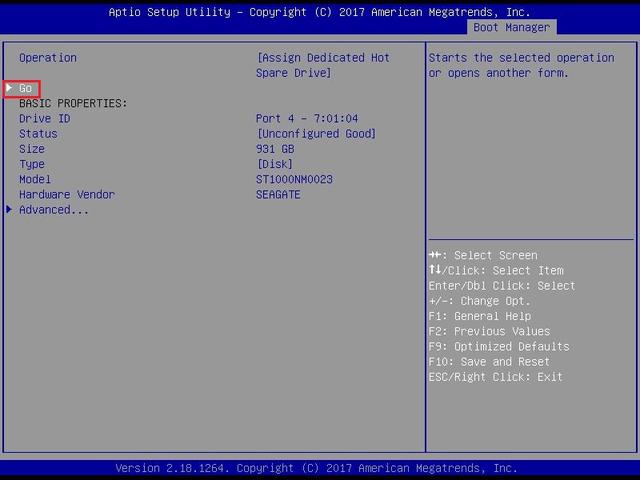Select the Operation label
This screenshot has height=480, width=640.
click(48, 58)
